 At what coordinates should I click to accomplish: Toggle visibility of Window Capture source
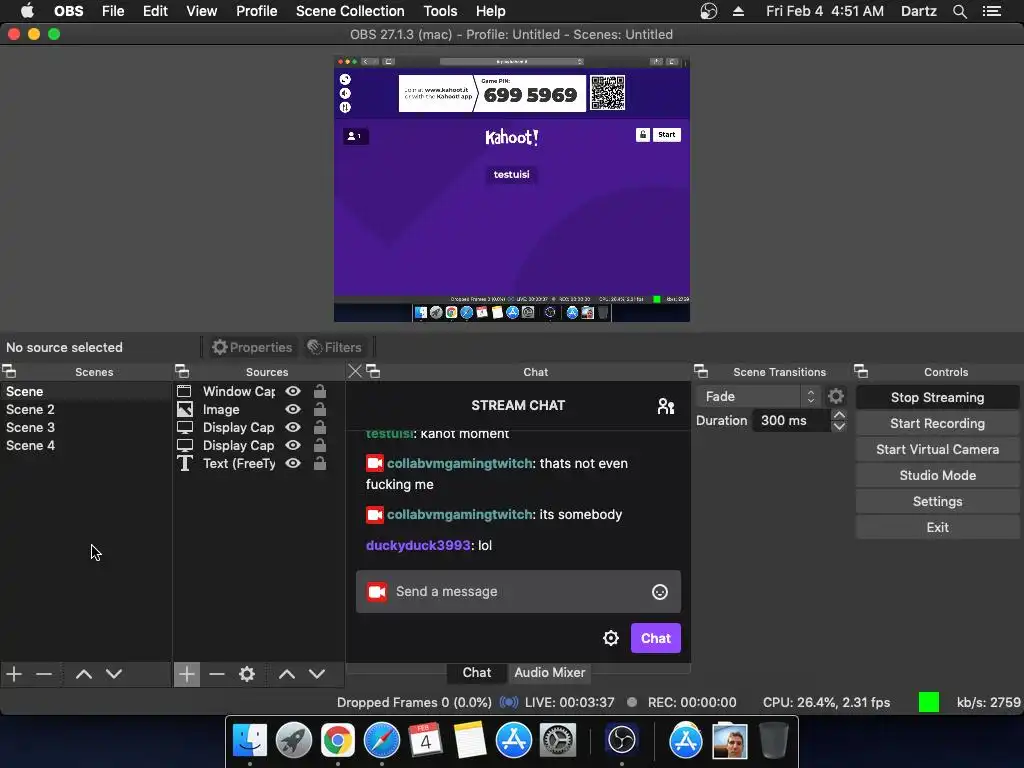click(x=293, y=391)
